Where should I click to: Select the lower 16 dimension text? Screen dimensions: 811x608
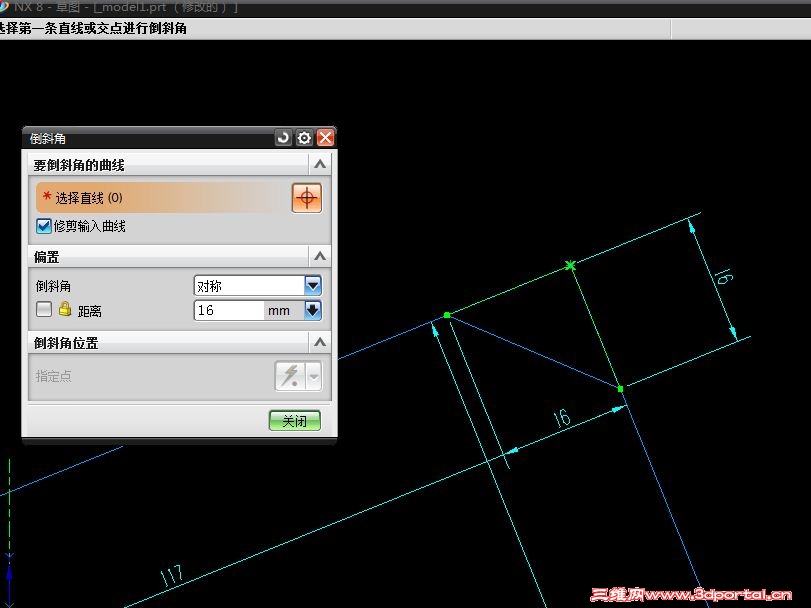[562, 418]
